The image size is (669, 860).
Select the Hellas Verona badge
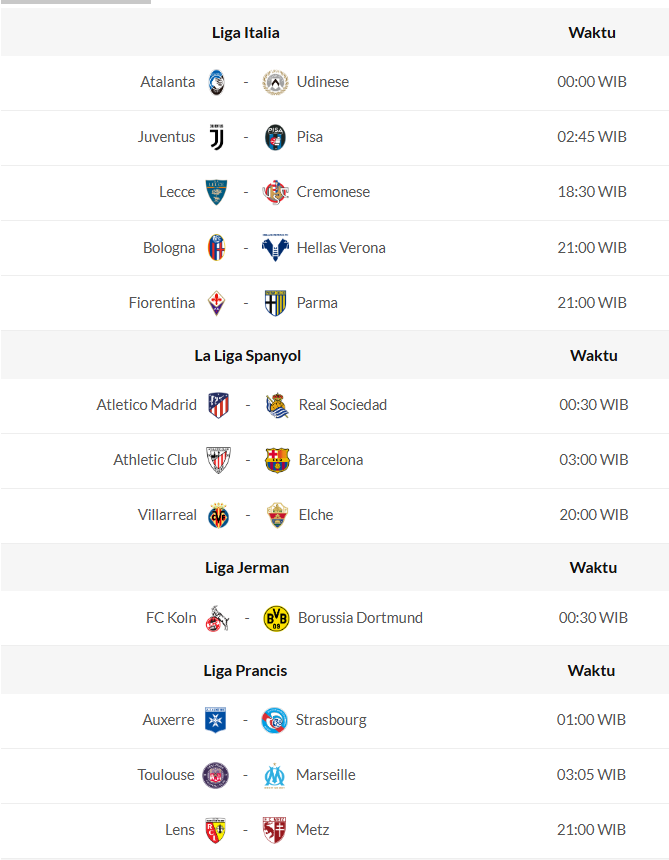[275, 248]
